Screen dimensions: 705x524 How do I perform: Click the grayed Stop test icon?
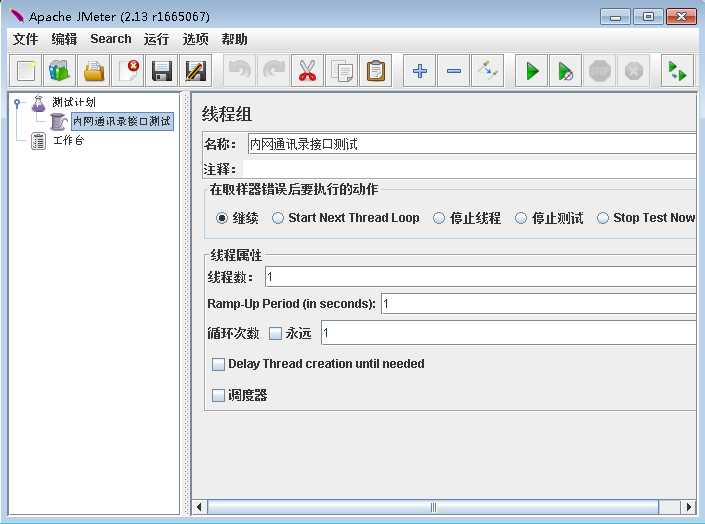click(600, 71)
